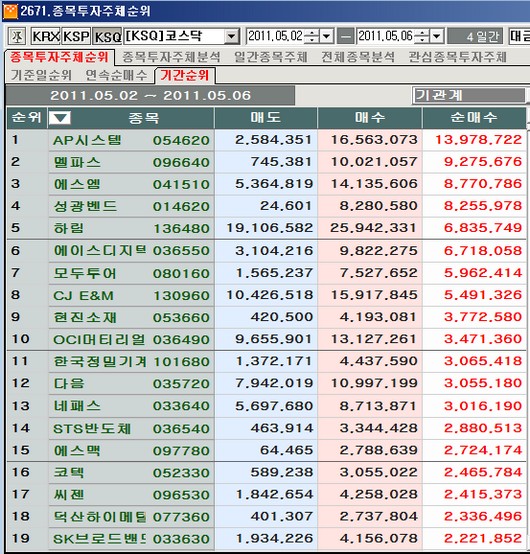Click the orange app icon in title bar
Viewport: 530px width, 554px height.
pyautogui.click(x=10, y=11)
